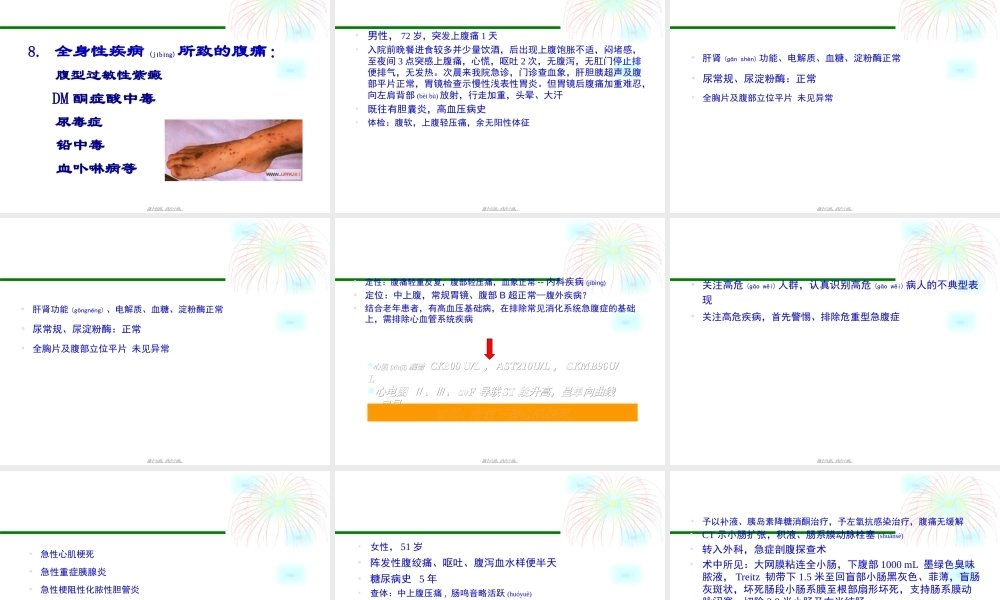This screenshot has width=1000, height=600.
Task: Select the orange highlighted text bar
Action: [502, 412]
